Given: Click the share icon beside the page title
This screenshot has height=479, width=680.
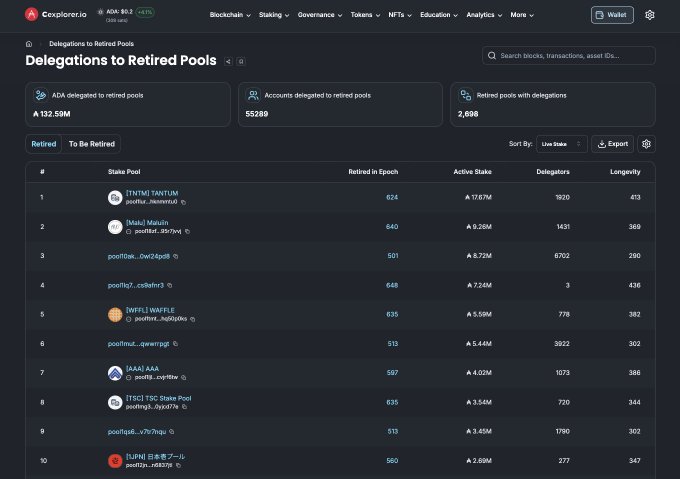Looking at the screenshot, I should pyautogui.click(x=228, y=62).
